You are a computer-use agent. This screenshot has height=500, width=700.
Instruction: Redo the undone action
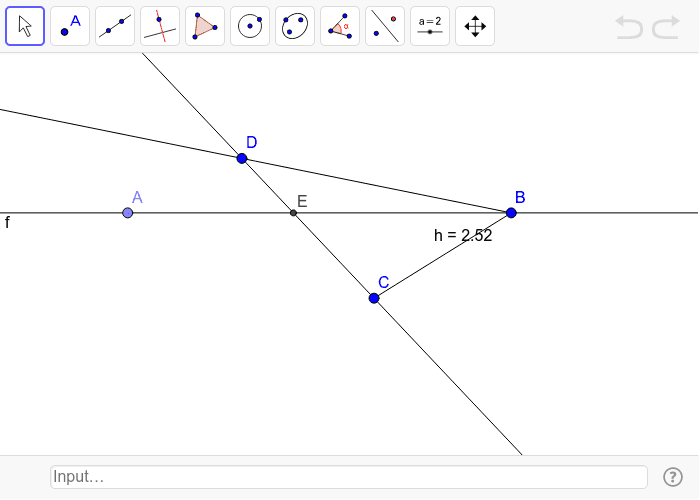pos(666,27)
